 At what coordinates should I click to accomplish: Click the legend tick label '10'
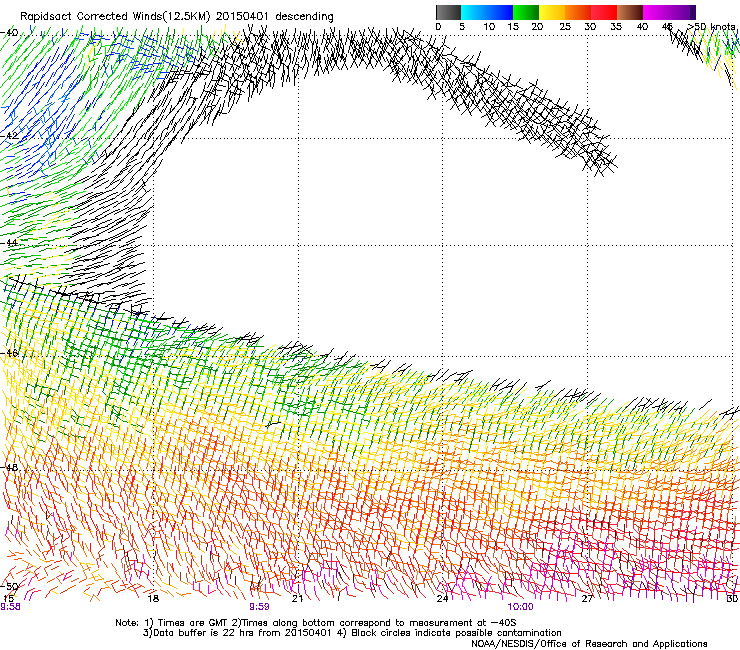click(489, 27)
